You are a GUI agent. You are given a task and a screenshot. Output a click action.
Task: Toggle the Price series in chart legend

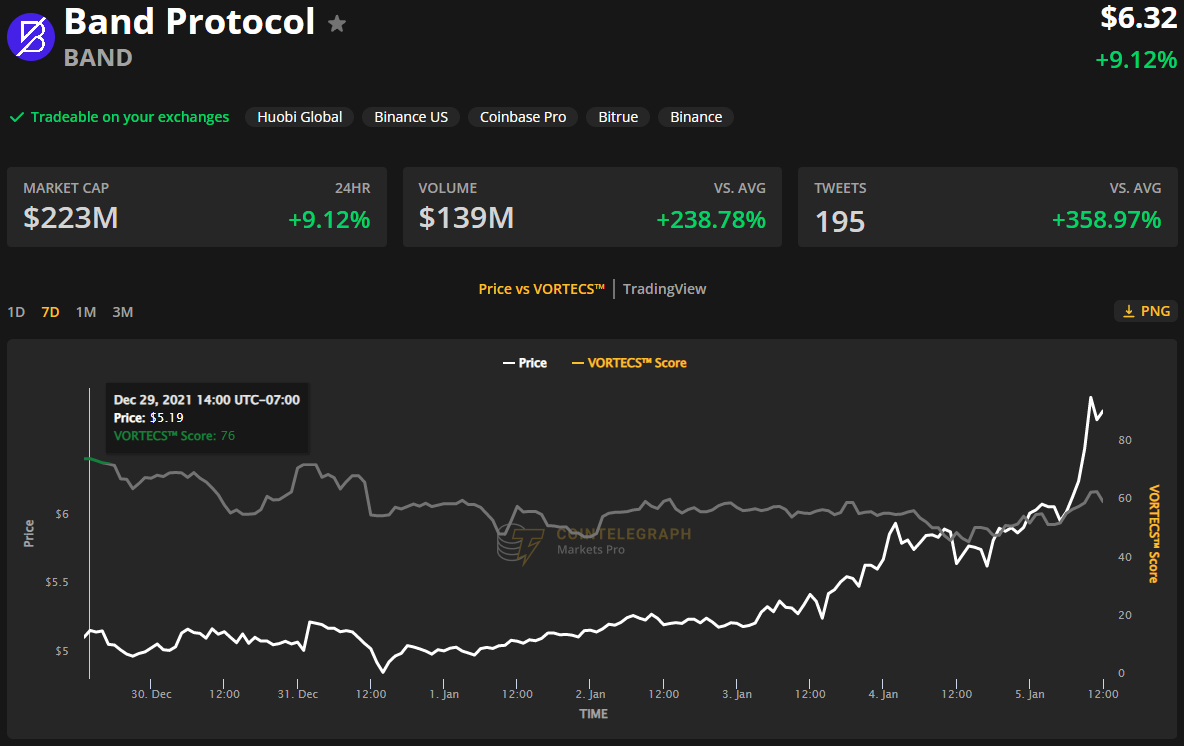tap(524, 363)
